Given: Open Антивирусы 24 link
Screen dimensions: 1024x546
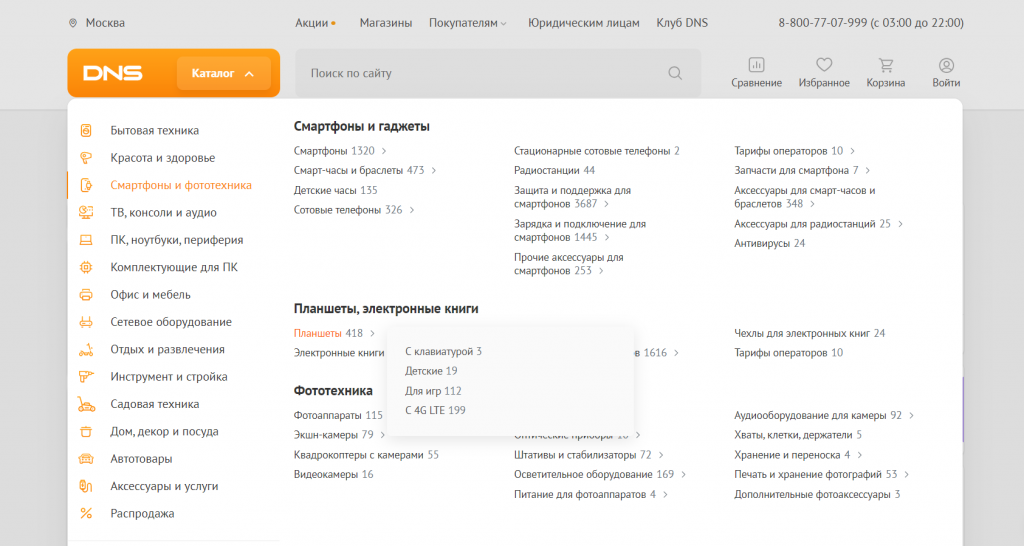Looking at the screenshot, I should (769, 243).
